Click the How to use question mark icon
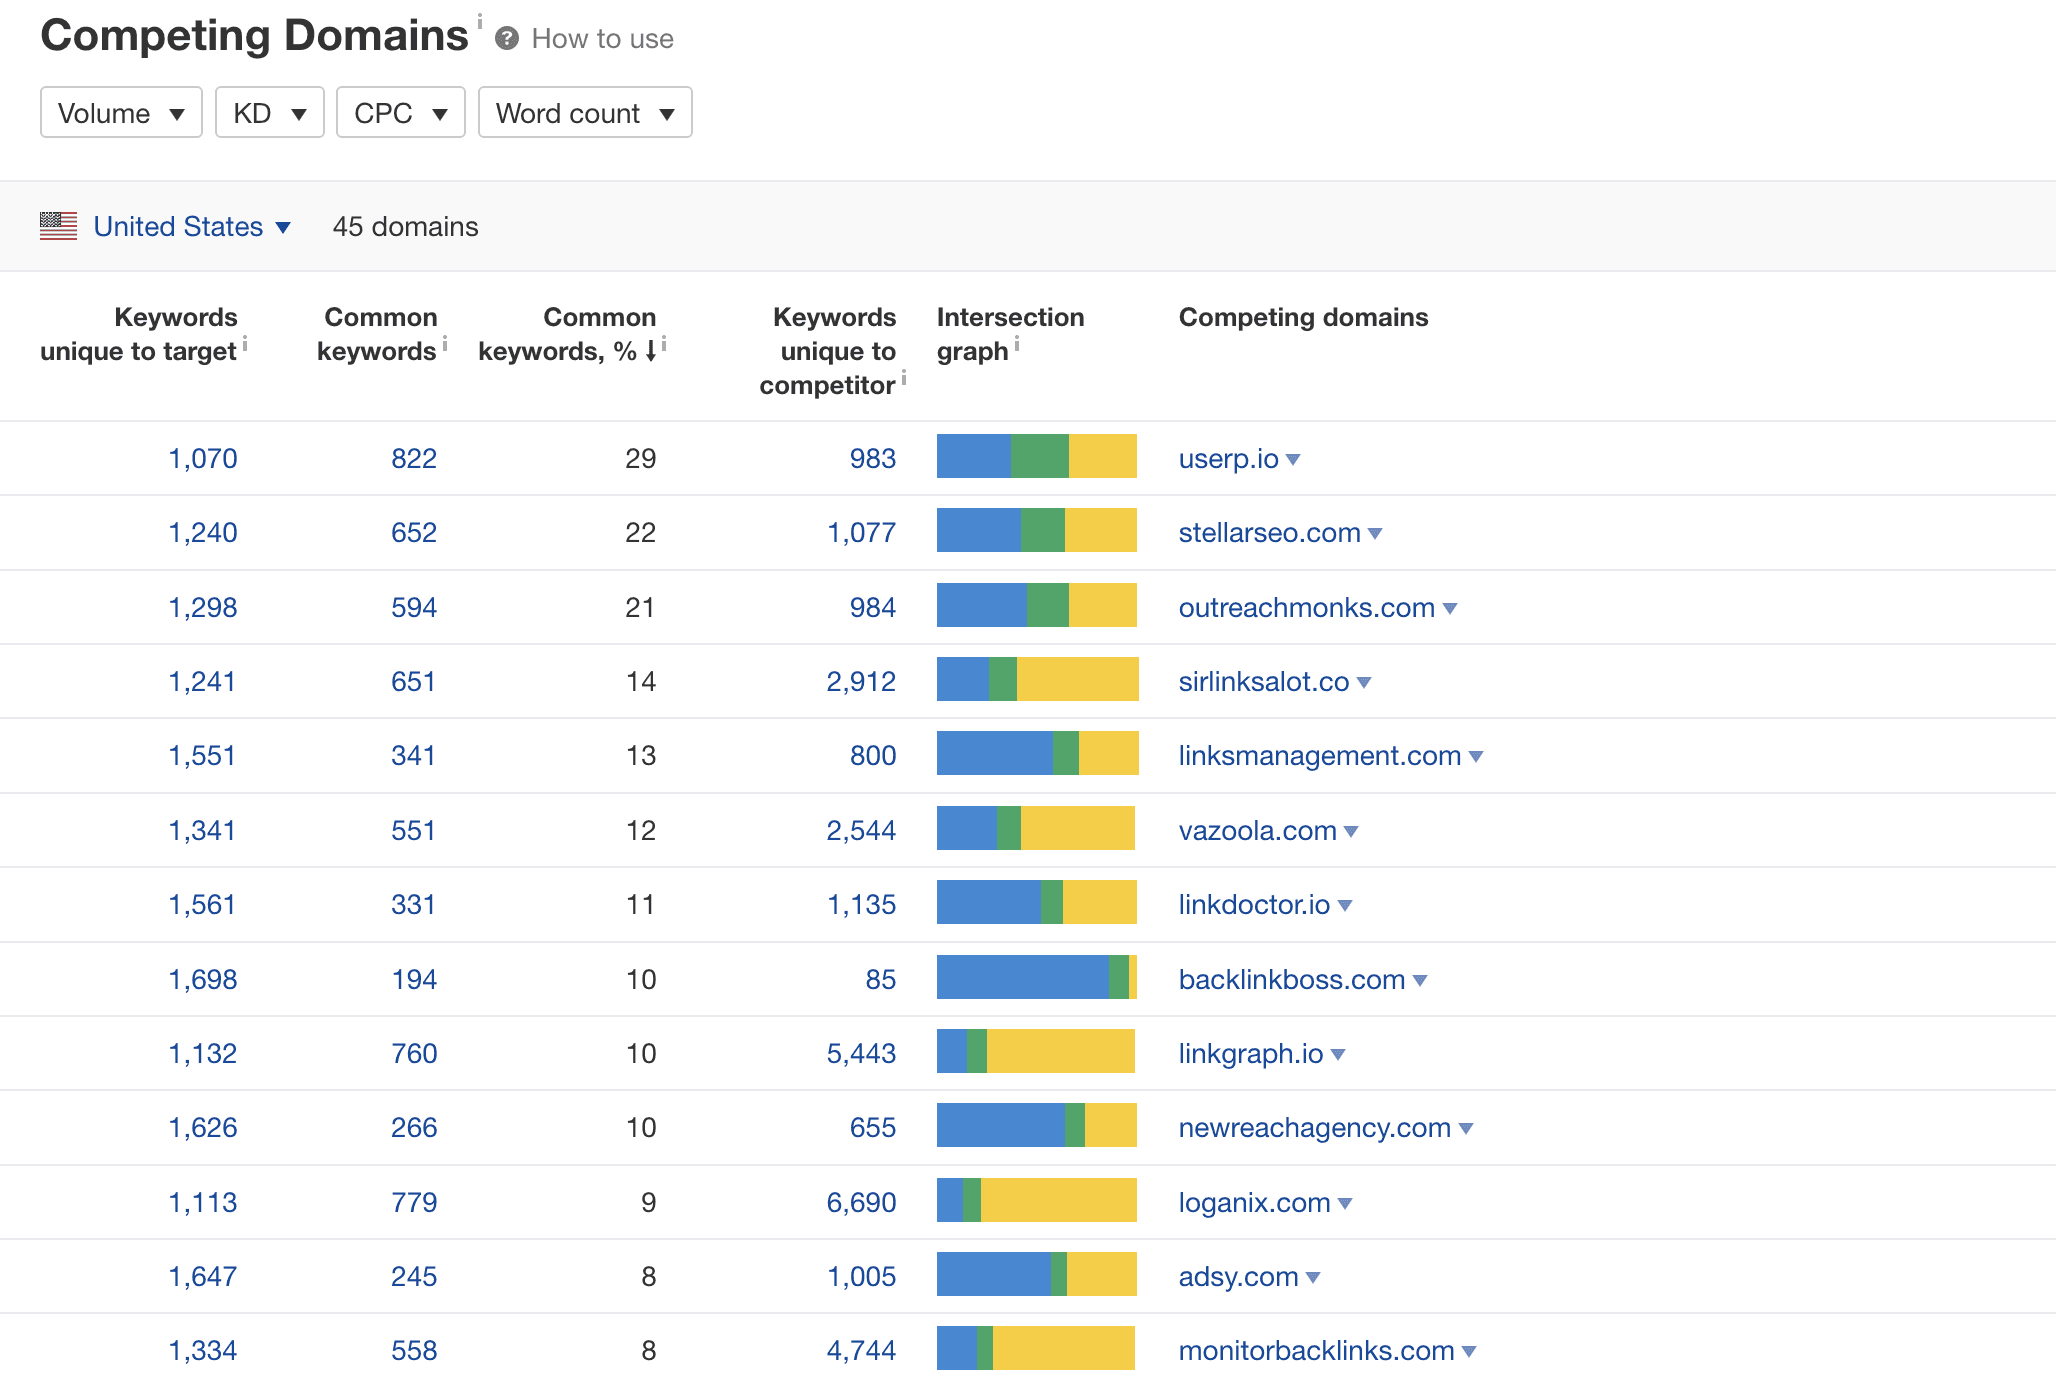 [x=507, y=39]
